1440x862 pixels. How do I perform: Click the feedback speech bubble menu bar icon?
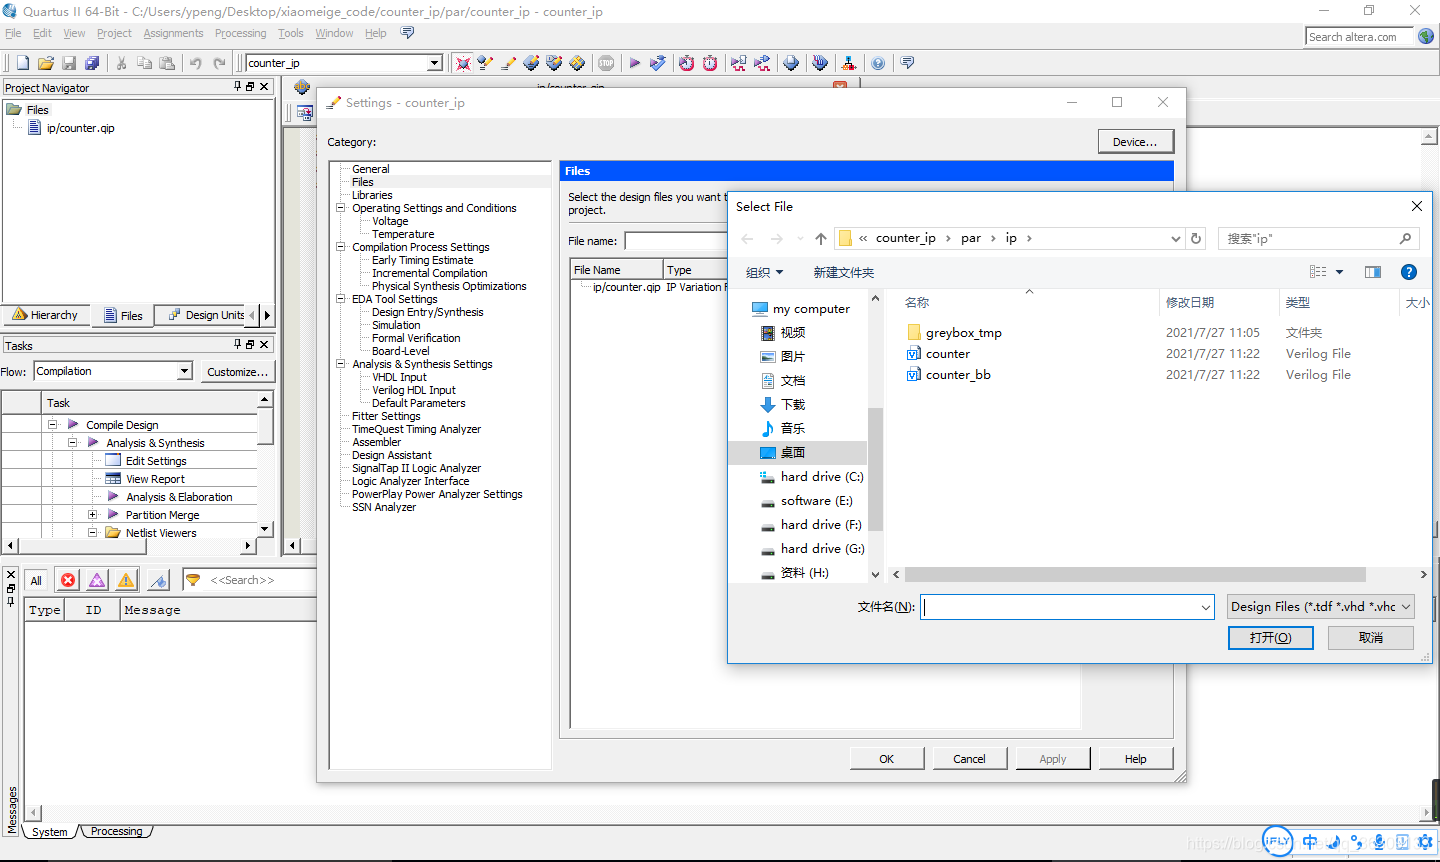click(407, 33)
